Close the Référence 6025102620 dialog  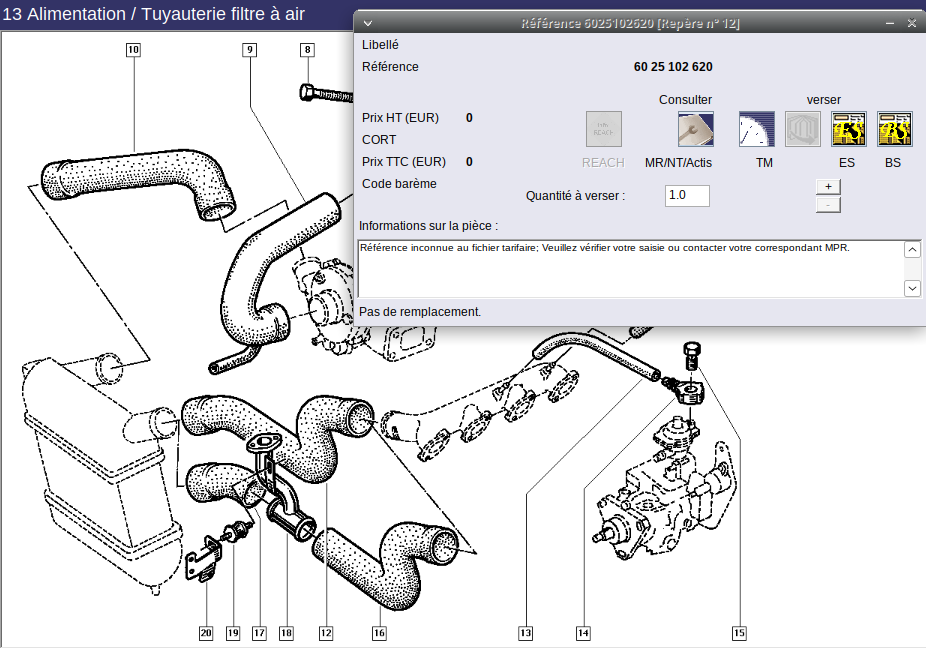pos(911,23)
